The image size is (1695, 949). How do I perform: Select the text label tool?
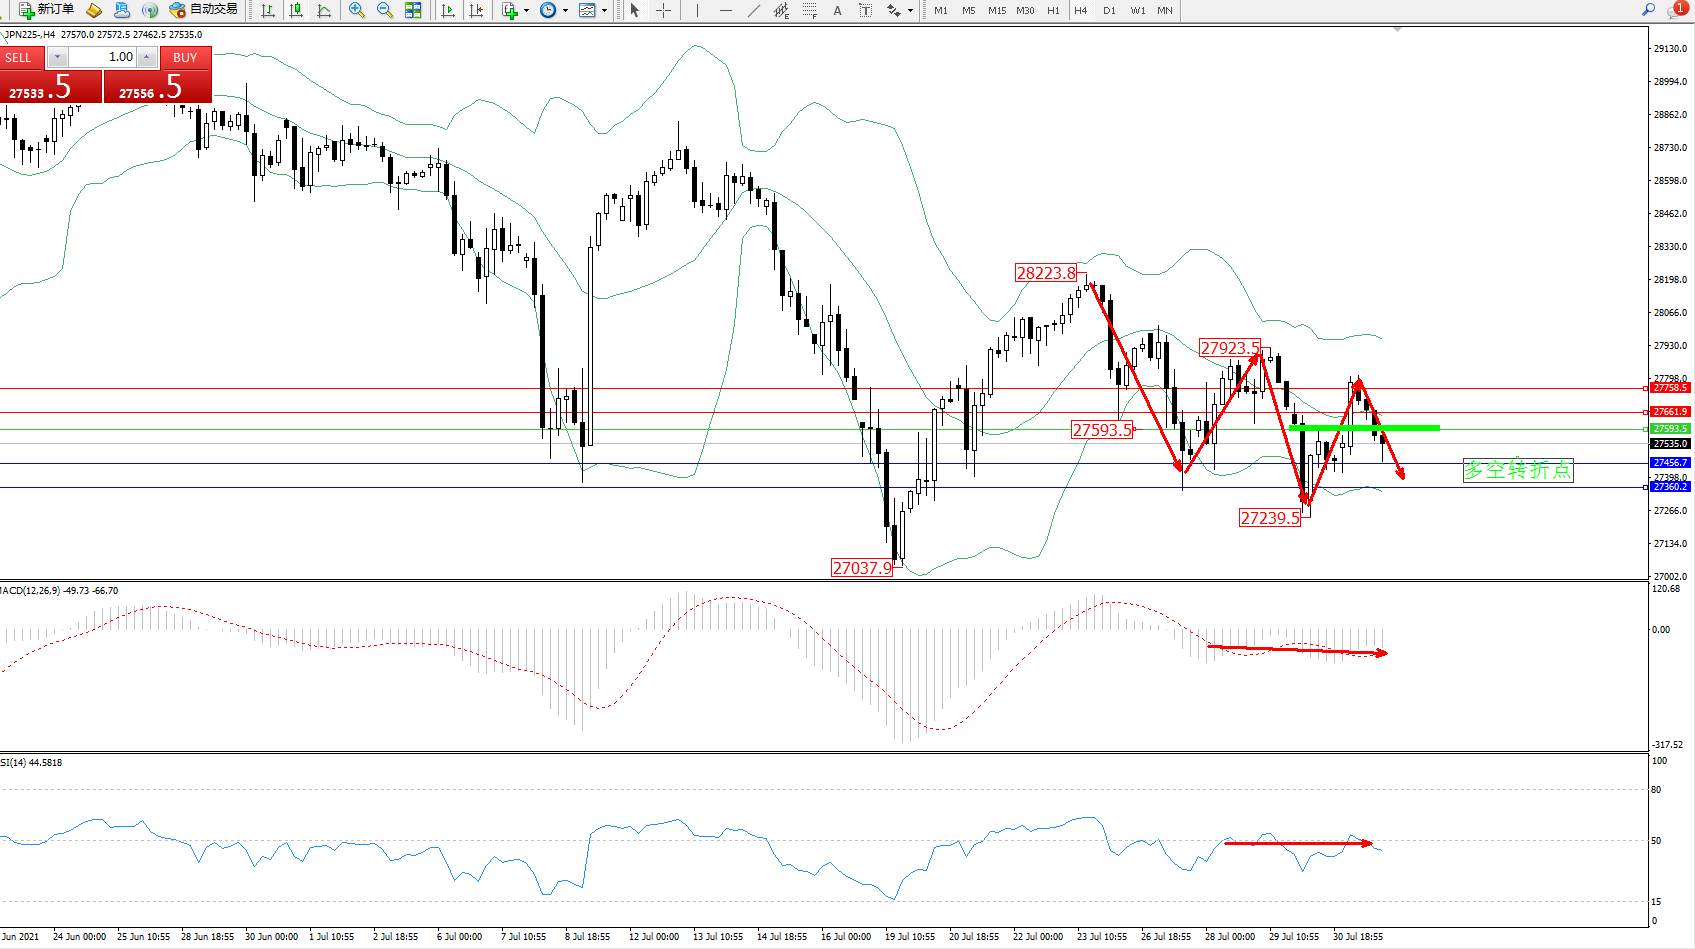point(837,10)
